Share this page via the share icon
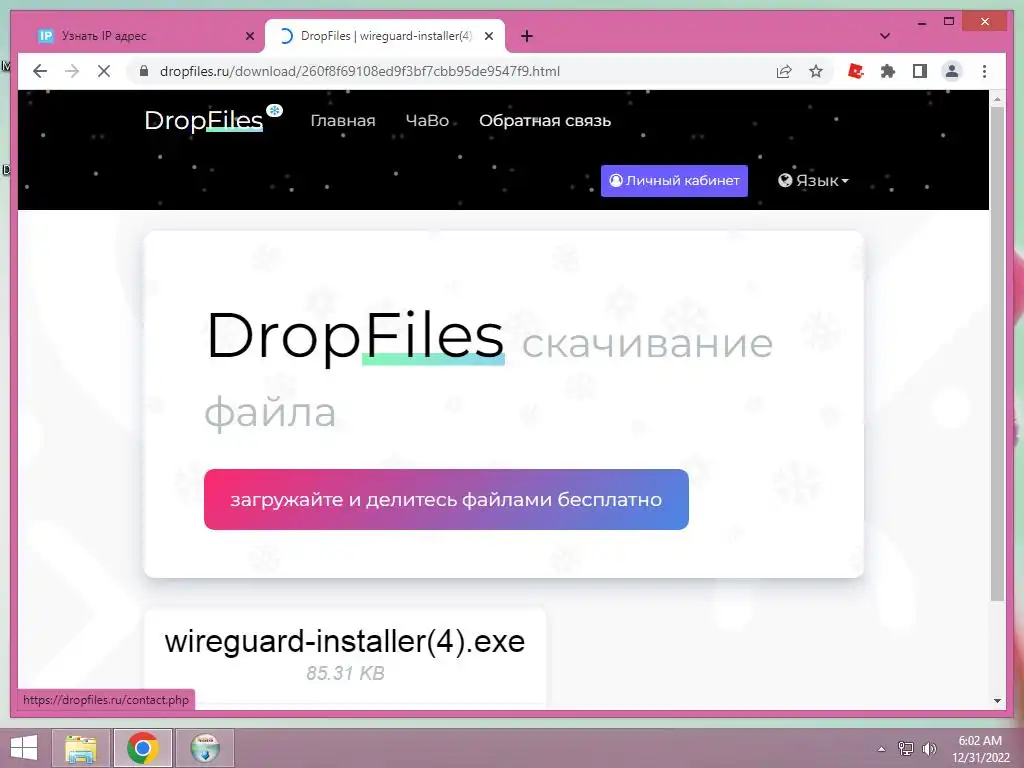The height and width of the screenshot is (768, 1024). [784, 71]
